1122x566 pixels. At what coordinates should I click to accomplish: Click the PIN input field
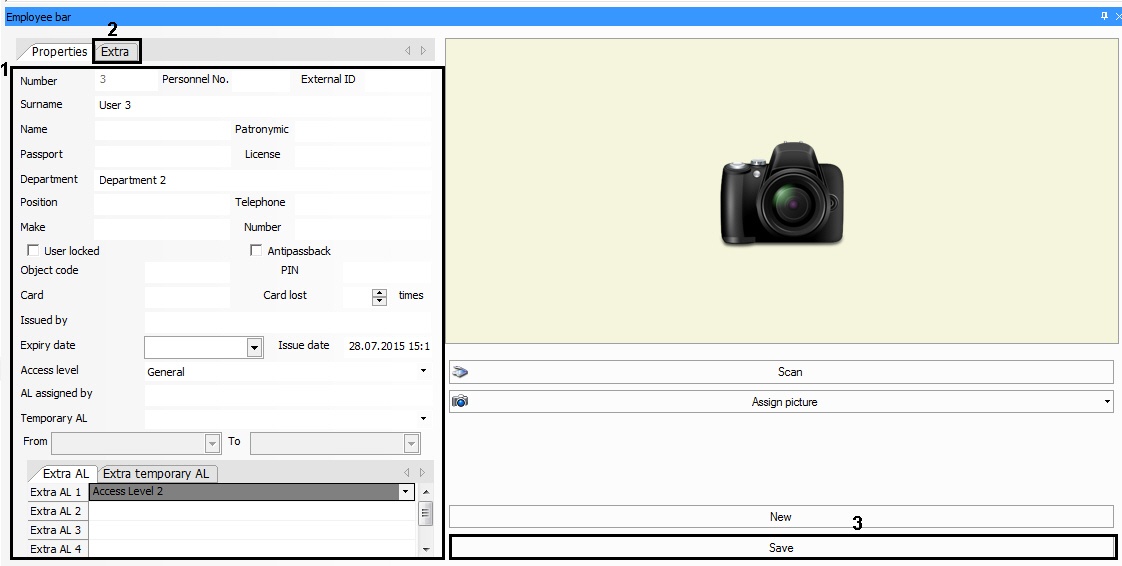(x=386, y=271)
